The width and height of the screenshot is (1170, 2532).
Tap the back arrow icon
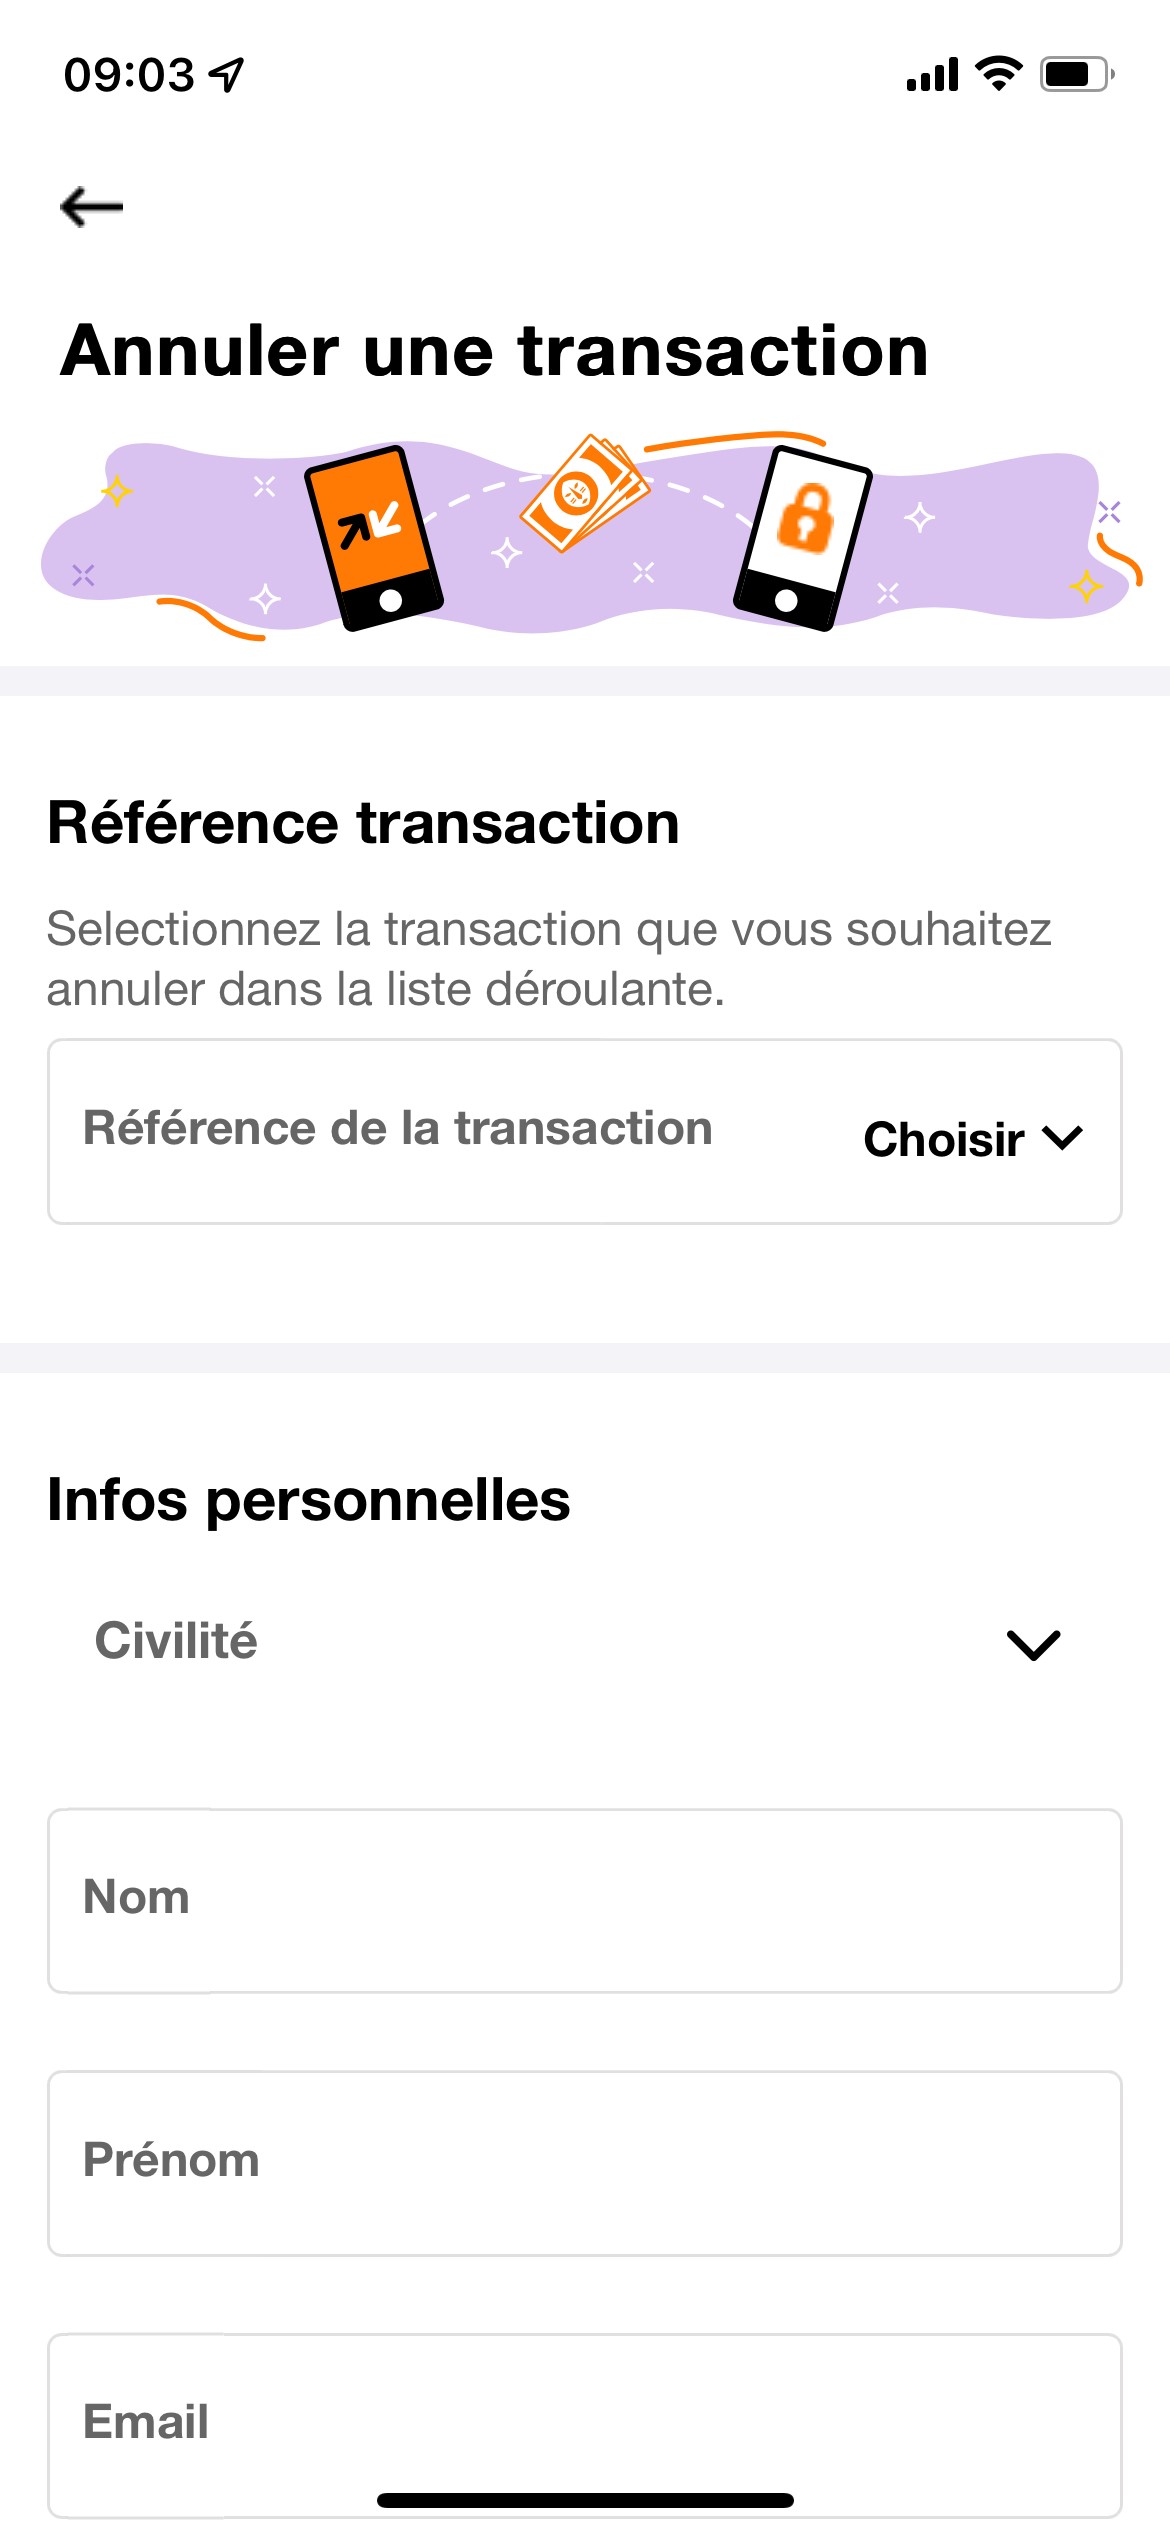[x=91, y=207]
